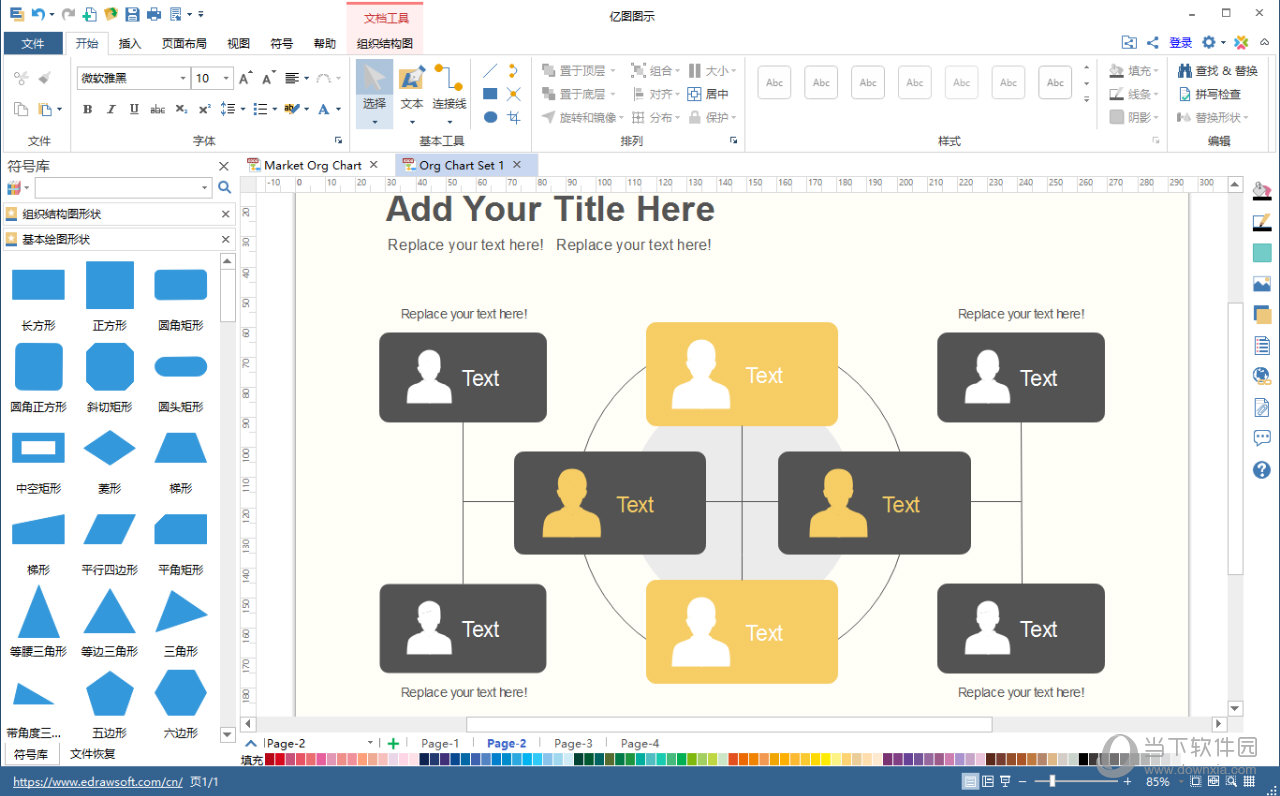Image resolution: width=1280 pixels, height=796 pixels.
Task: Open the font name 微软雅黑 dropdown
Action: click(183, 78)
